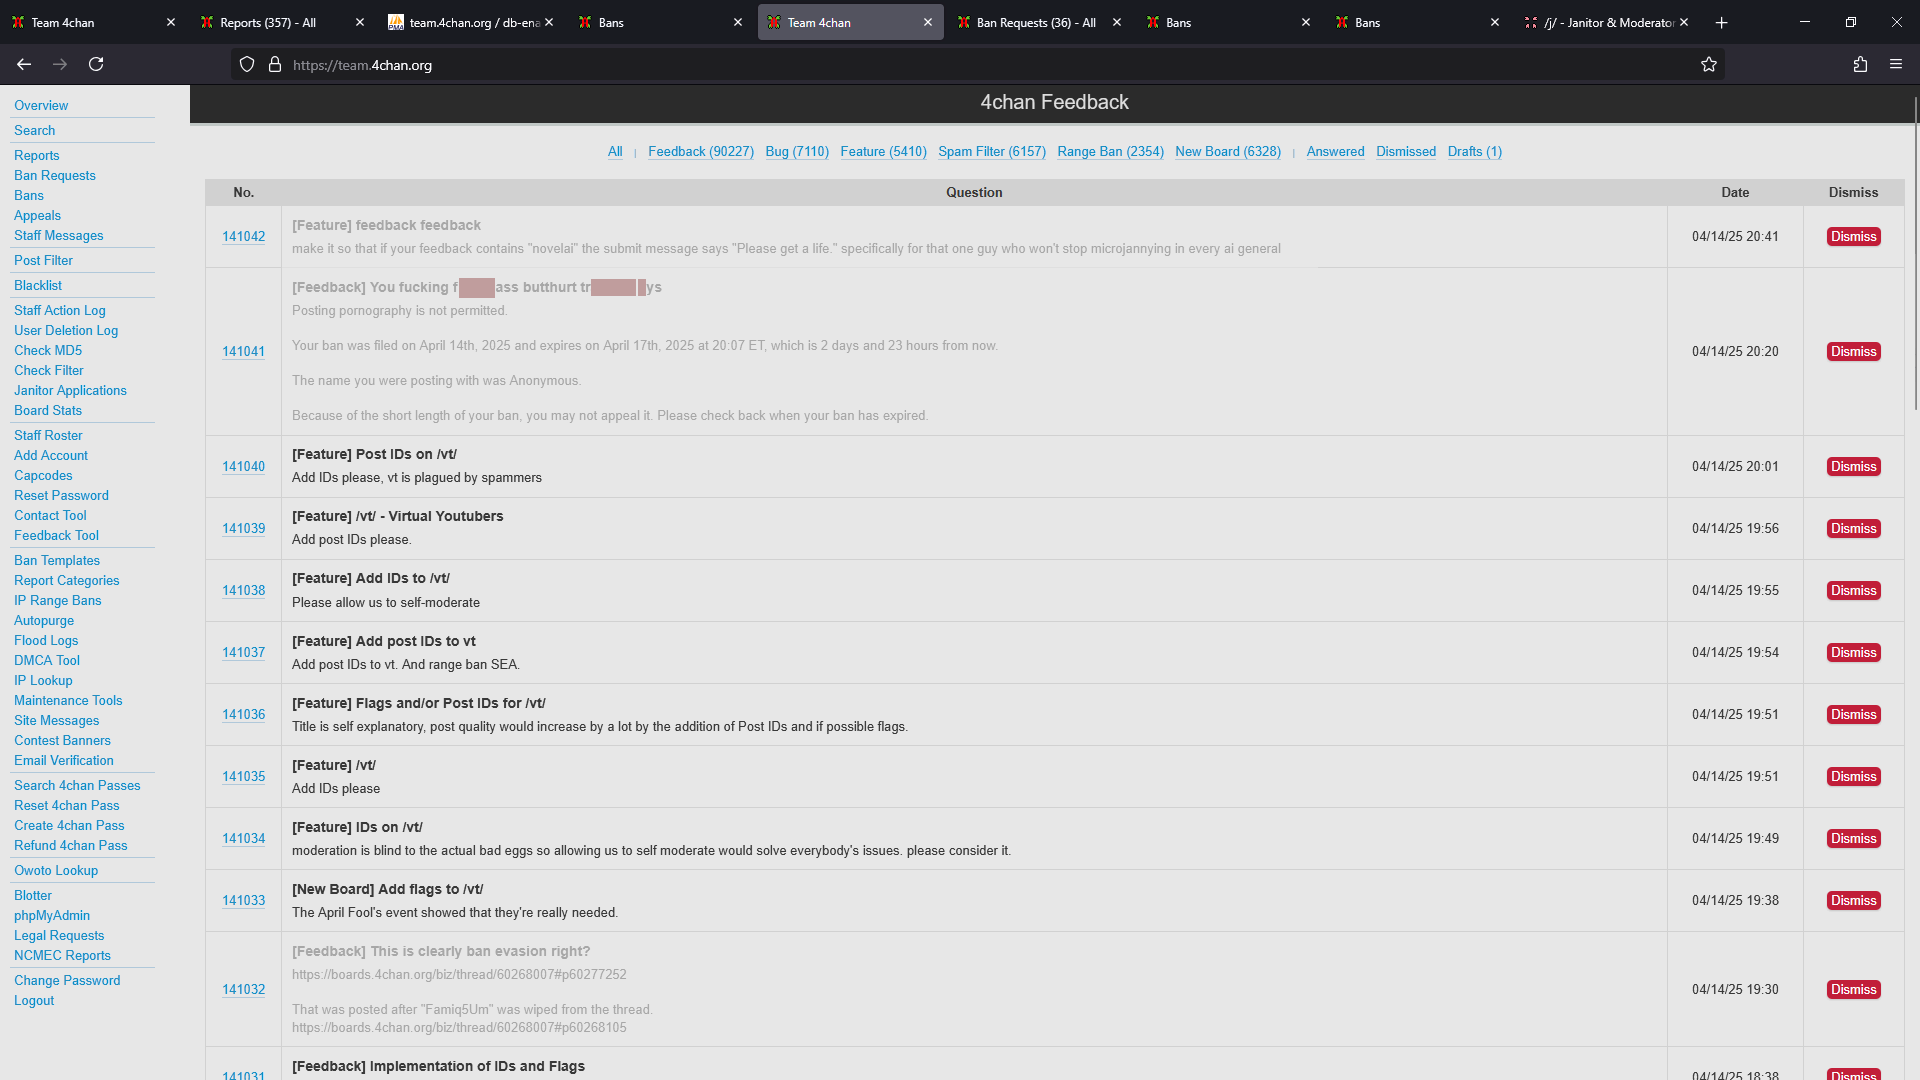Close the Reports (357) tab
This screenshot has height=1080, width=1920.
pyautogui.click(x=360, y=22)
